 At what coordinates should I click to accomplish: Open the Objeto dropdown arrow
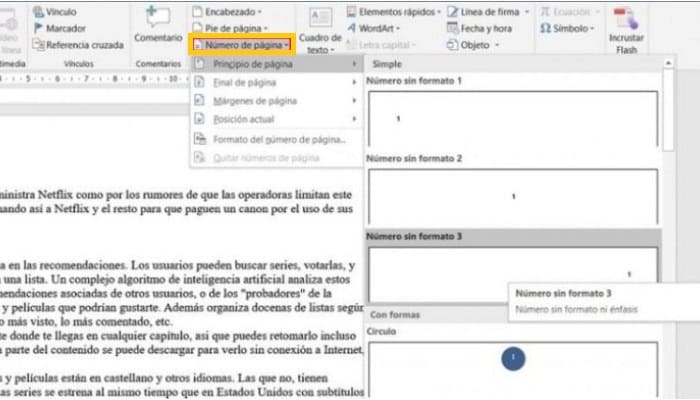tap(496, 46)
